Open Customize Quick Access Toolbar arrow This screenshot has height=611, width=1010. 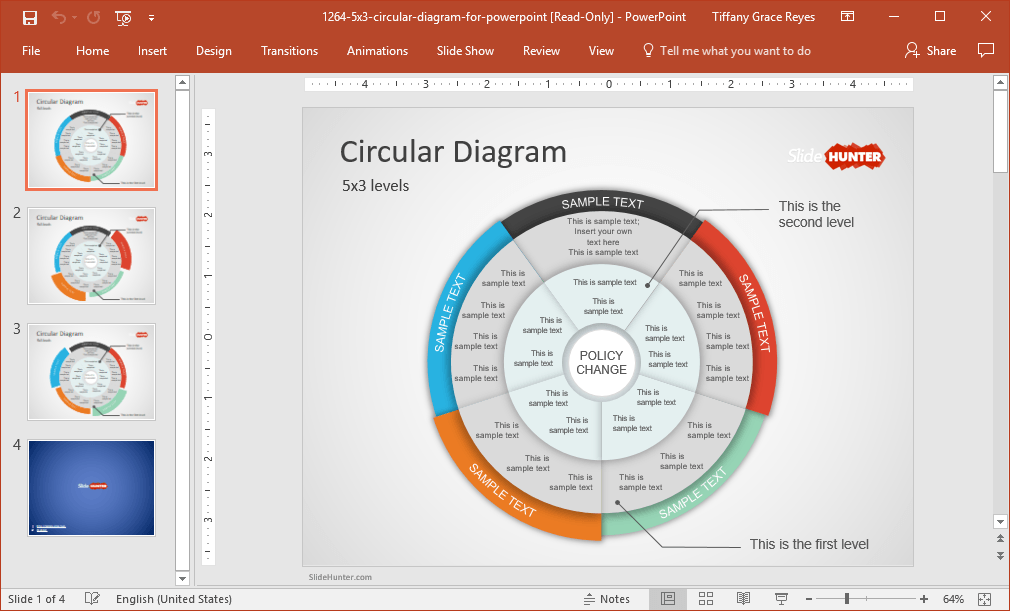pos(151,18)
